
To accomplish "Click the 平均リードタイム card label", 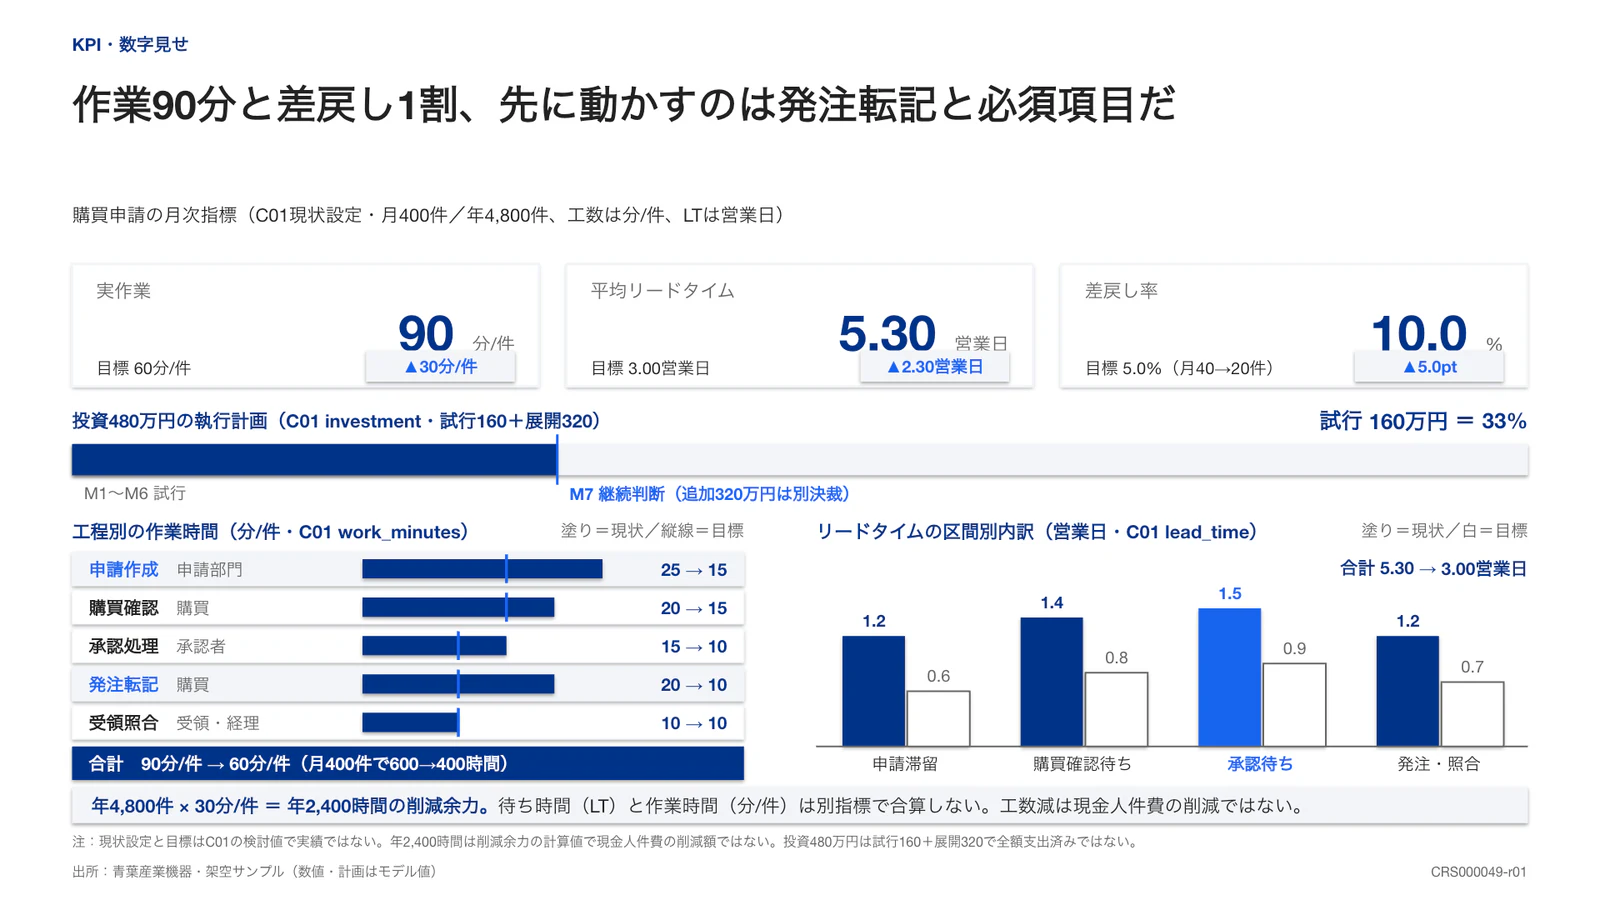I will [663, 291].
